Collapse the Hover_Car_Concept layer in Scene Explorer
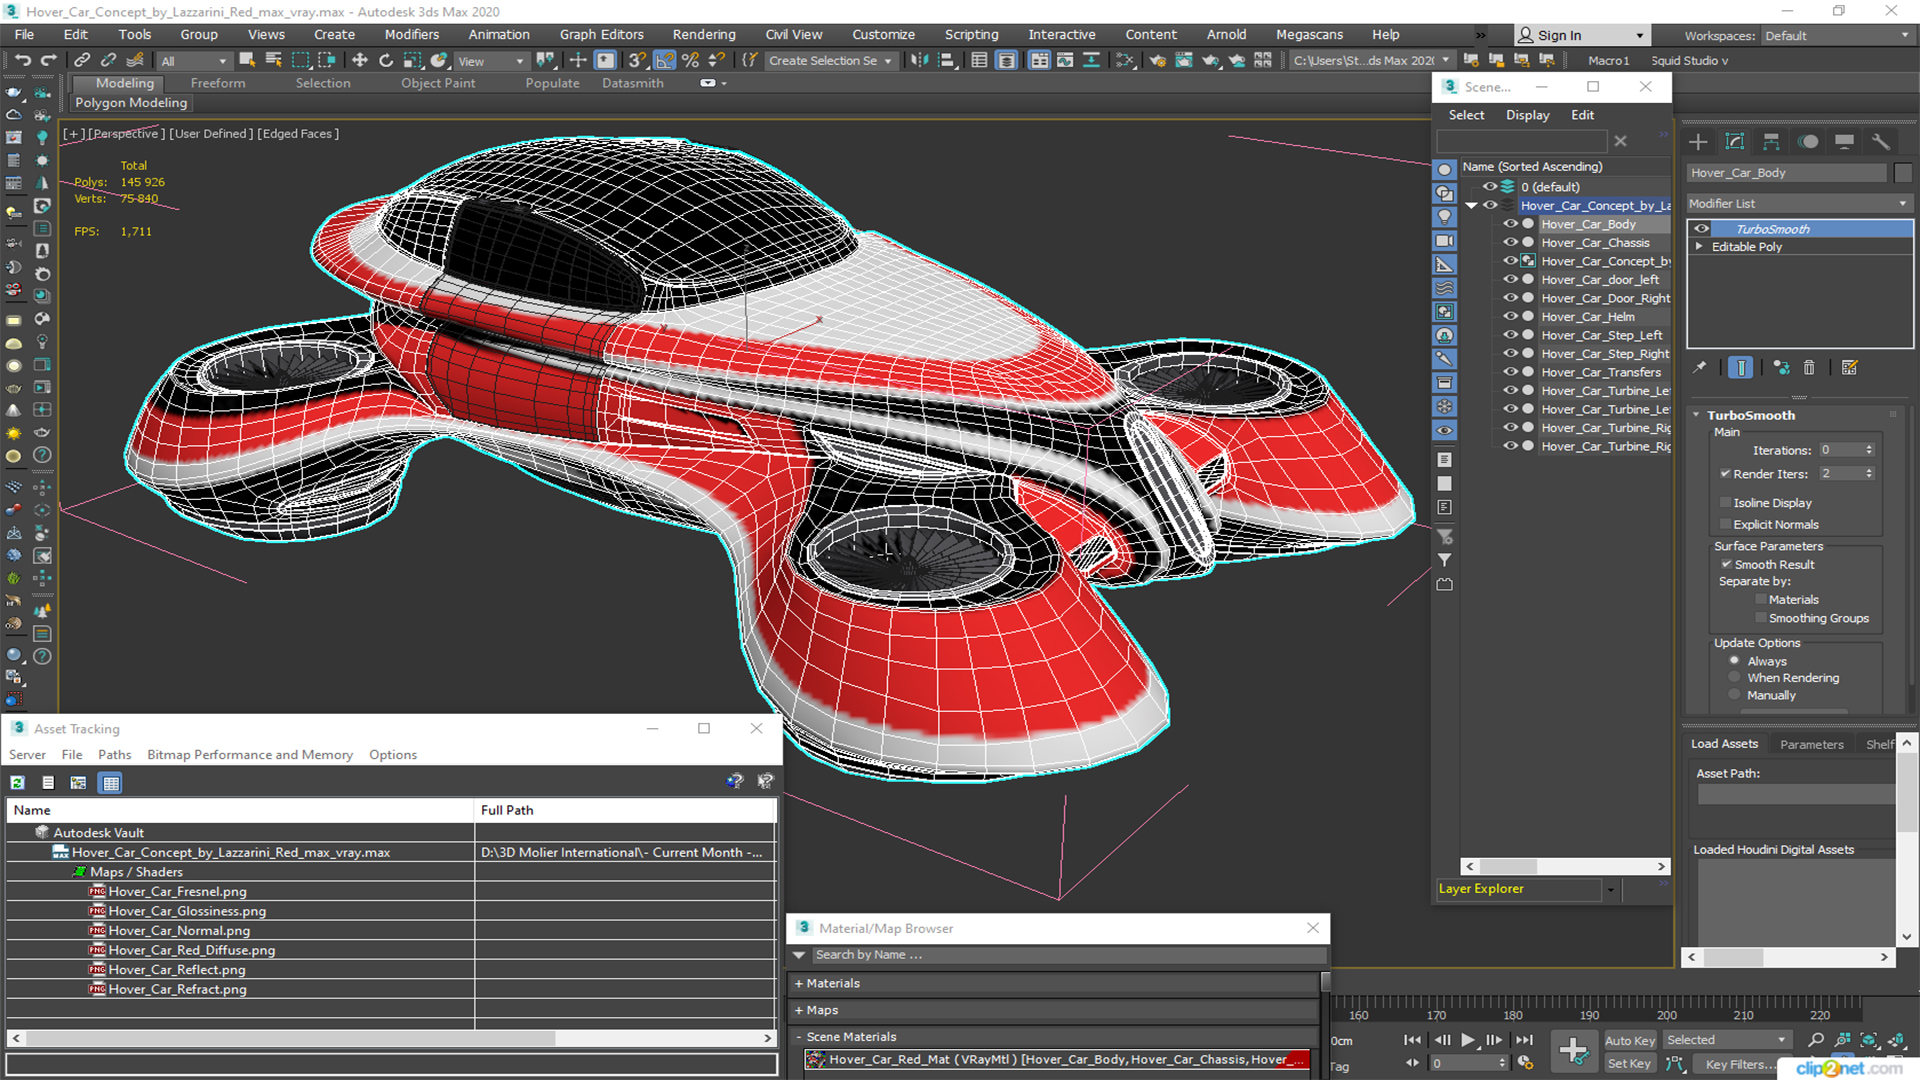The image size is (1920, 1080). click(x=1472, y=206)
